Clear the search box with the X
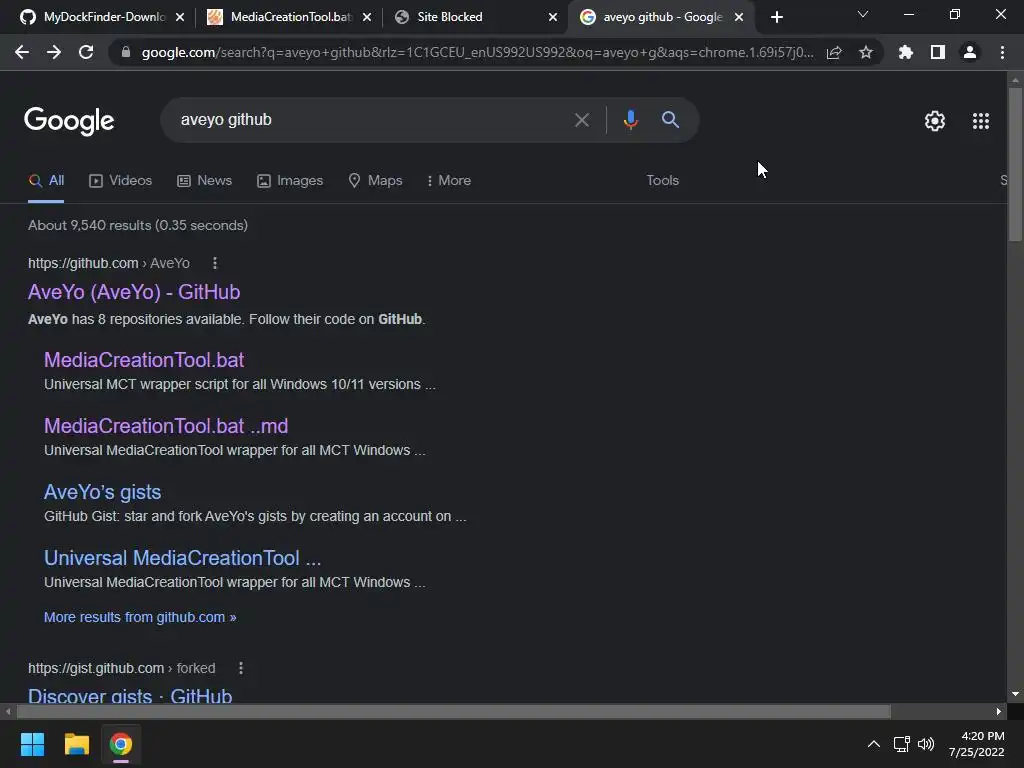Screen dimensions: 1024x768 tap(582, 120)
